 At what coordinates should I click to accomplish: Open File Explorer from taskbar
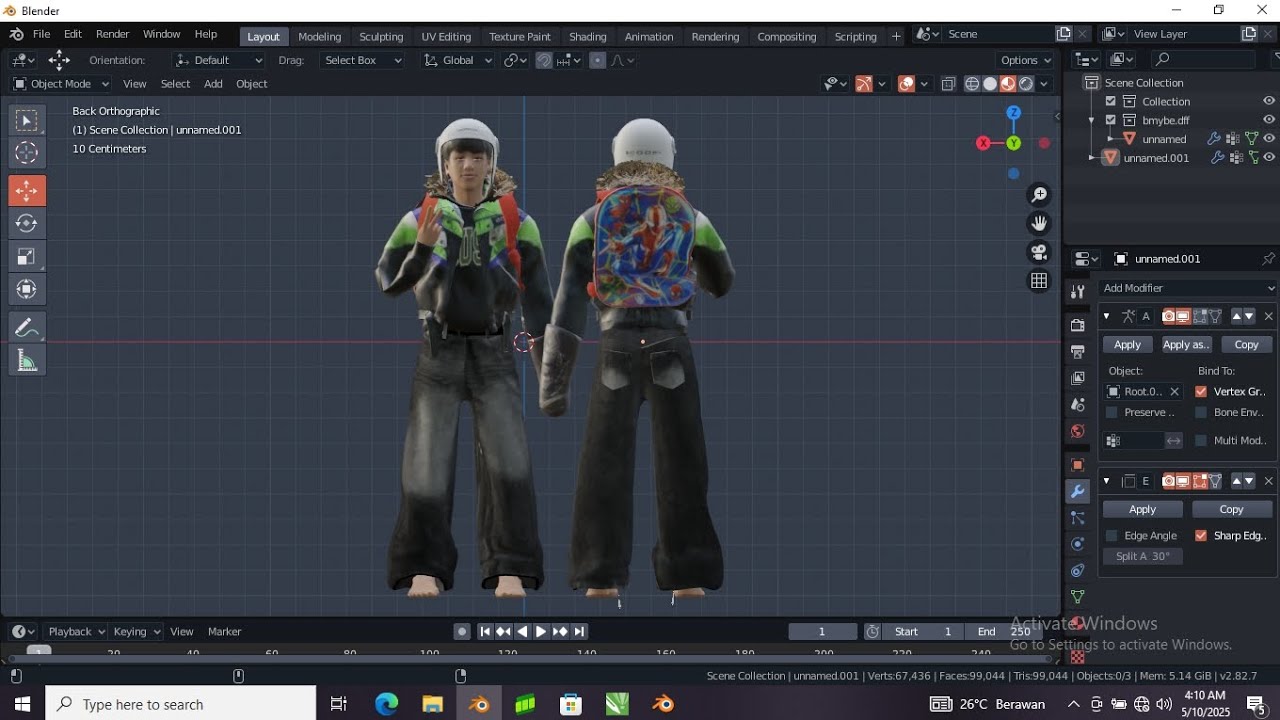pyautogui.click(x=432, y=704)
